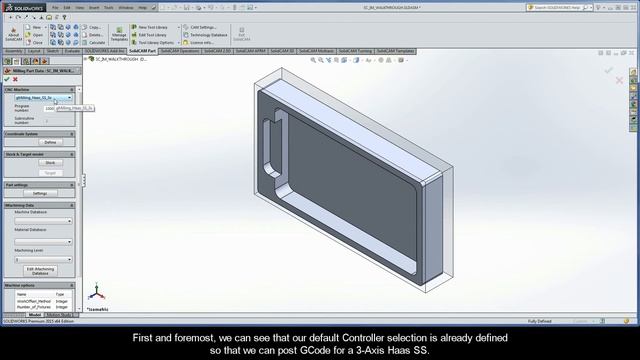The height and width of the screenshot is (360, 640).
Task: Click the Copy command in SolidCAM ribbon
Action: 91,27
